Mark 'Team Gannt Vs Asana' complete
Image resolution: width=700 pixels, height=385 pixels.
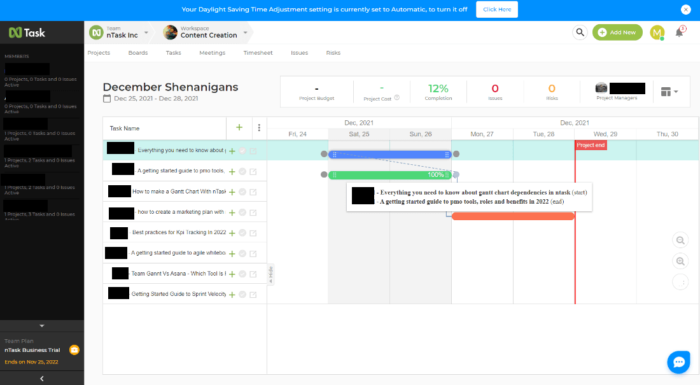[x=242, y=274]
